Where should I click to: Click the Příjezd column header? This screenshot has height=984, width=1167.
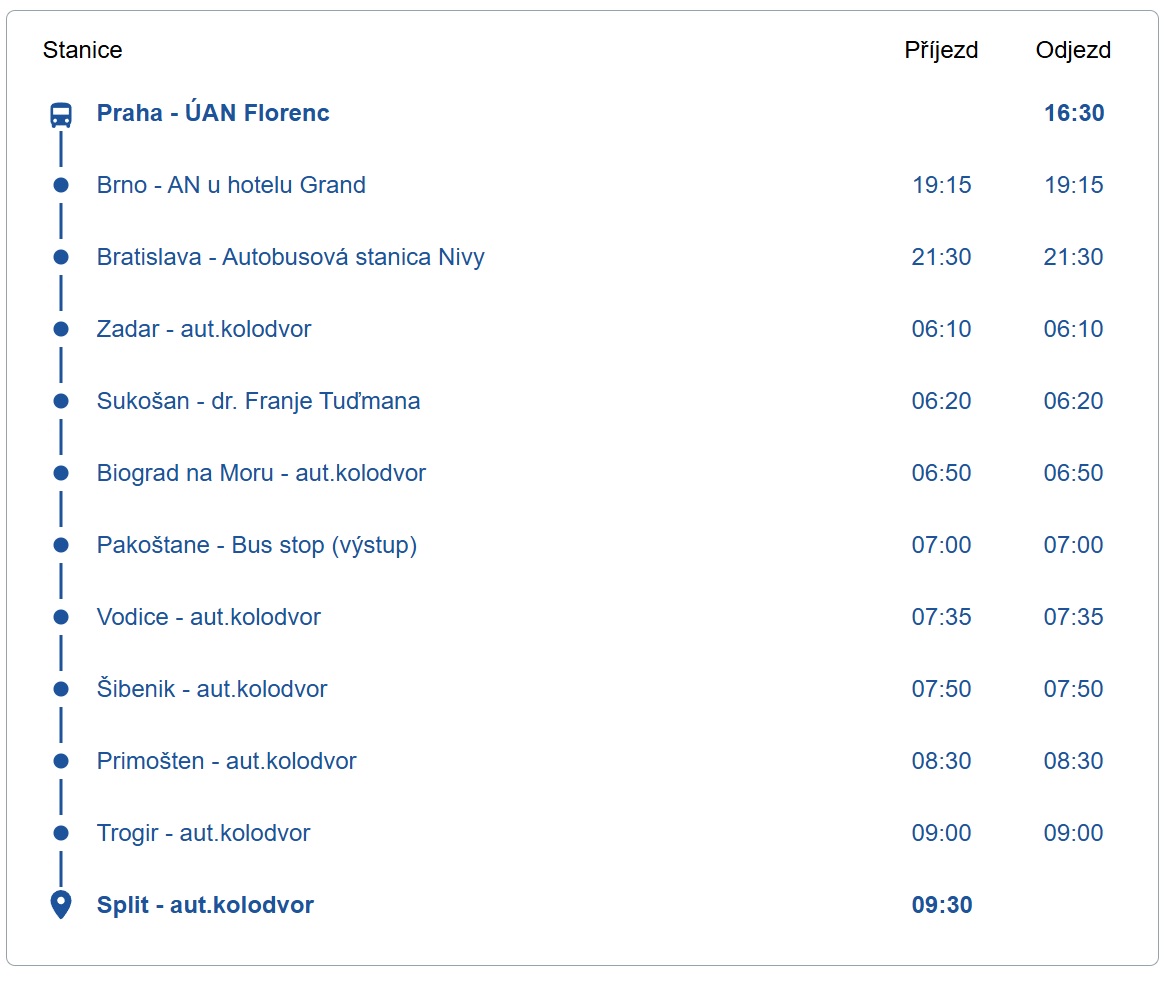click(x=941, y=50)
